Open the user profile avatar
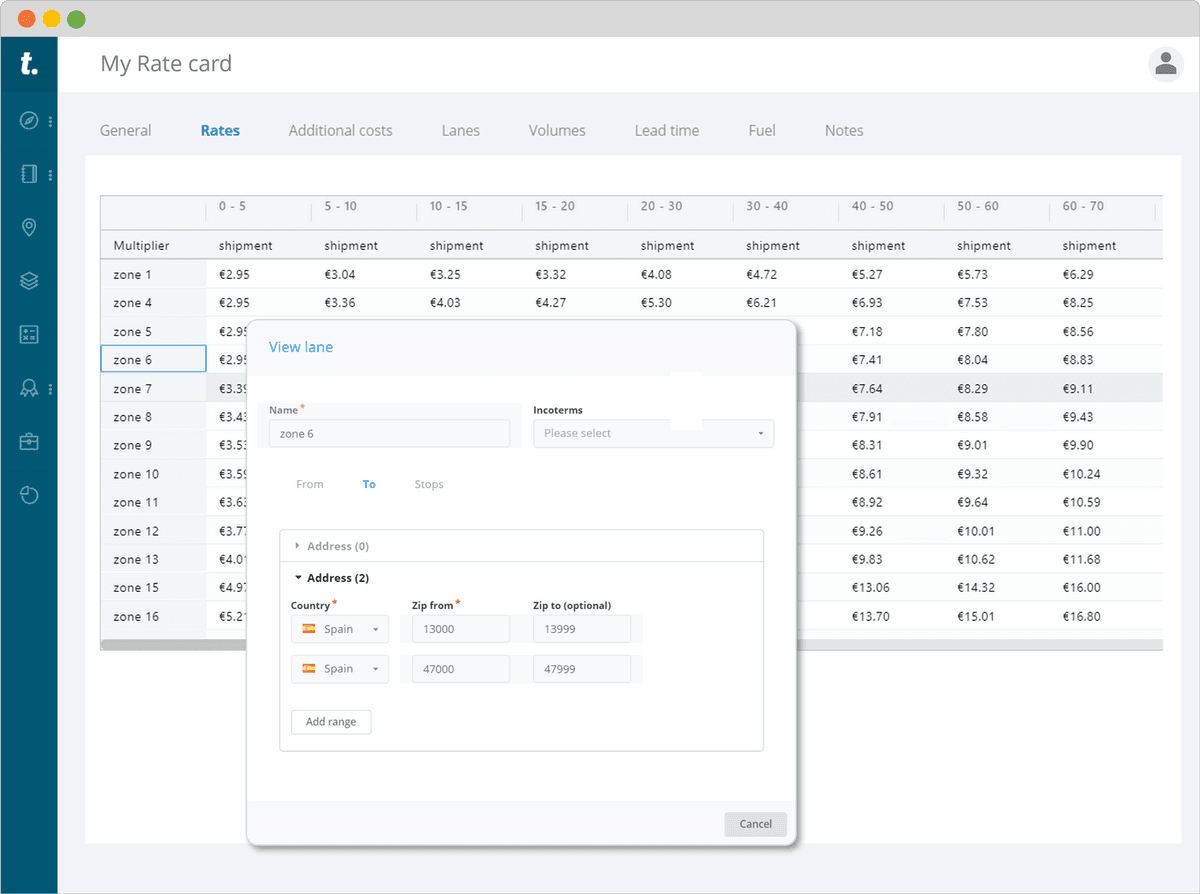Viewport: 1200px width, 894px height. click(1165, 64)
